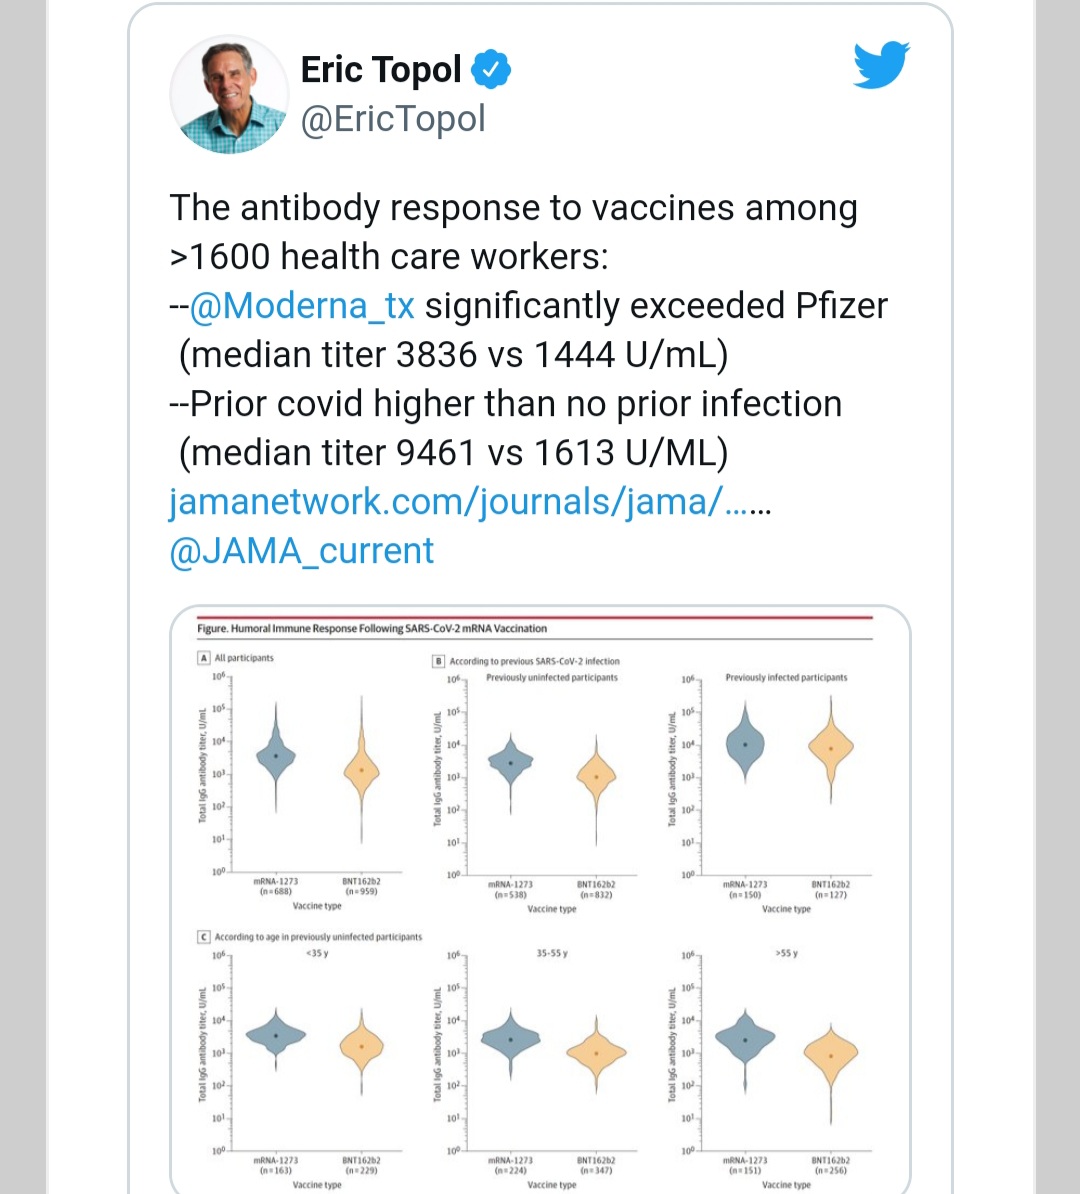Click the blue violin in the <35 y plot
1080x1194 pixels.
tap(276, 1036)
